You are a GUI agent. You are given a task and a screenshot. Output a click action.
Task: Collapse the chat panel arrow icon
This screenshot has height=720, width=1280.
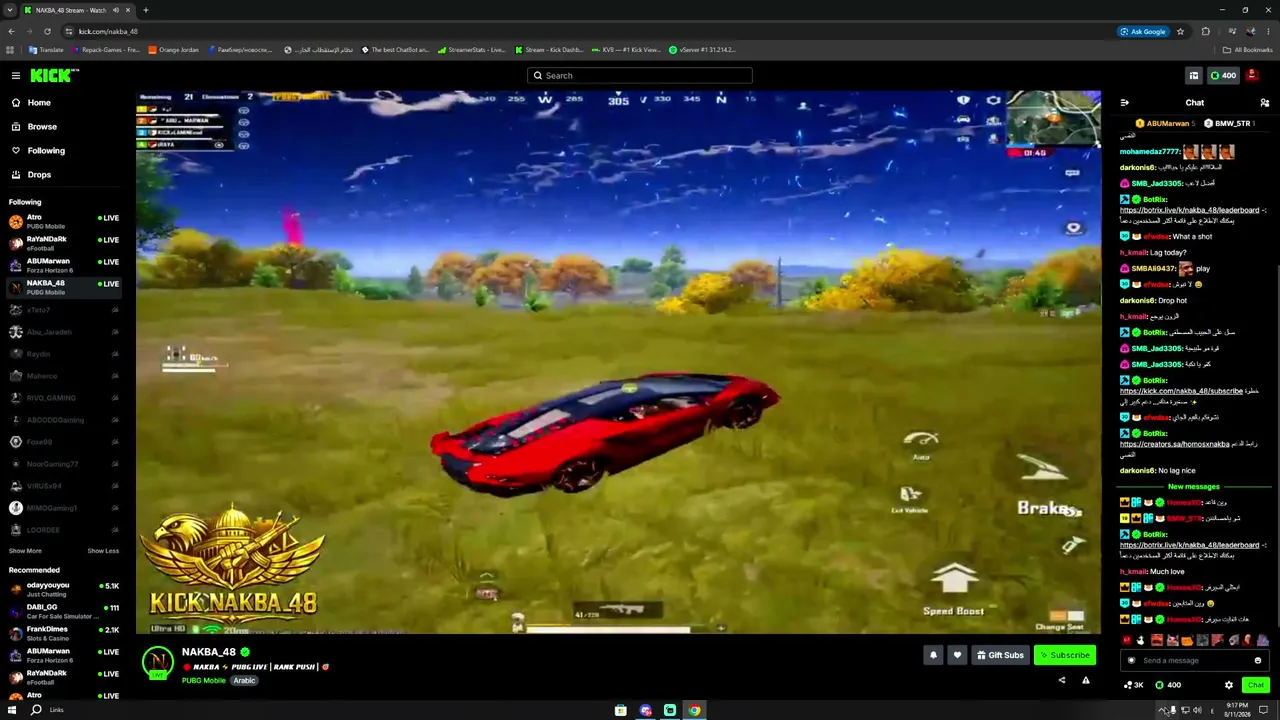(1125, 102)
